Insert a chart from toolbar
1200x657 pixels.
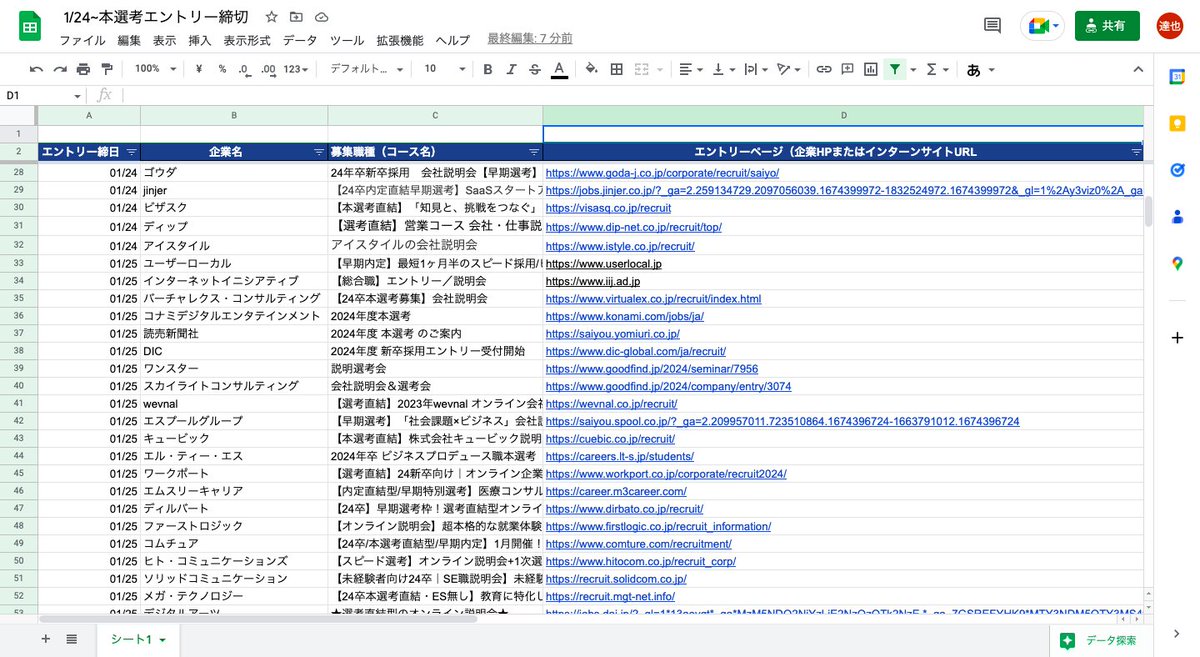[x=871, y=69]
